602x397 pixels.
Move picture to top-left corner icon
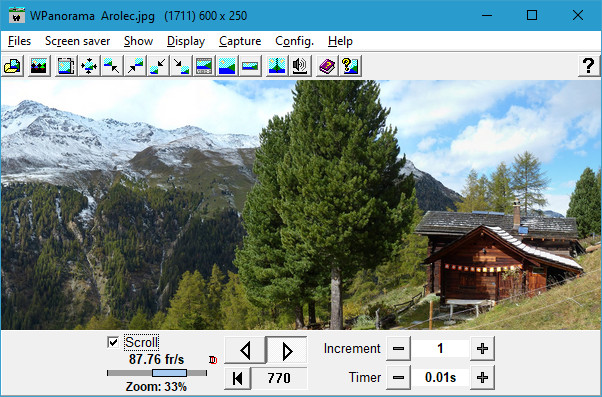(112, 66)
